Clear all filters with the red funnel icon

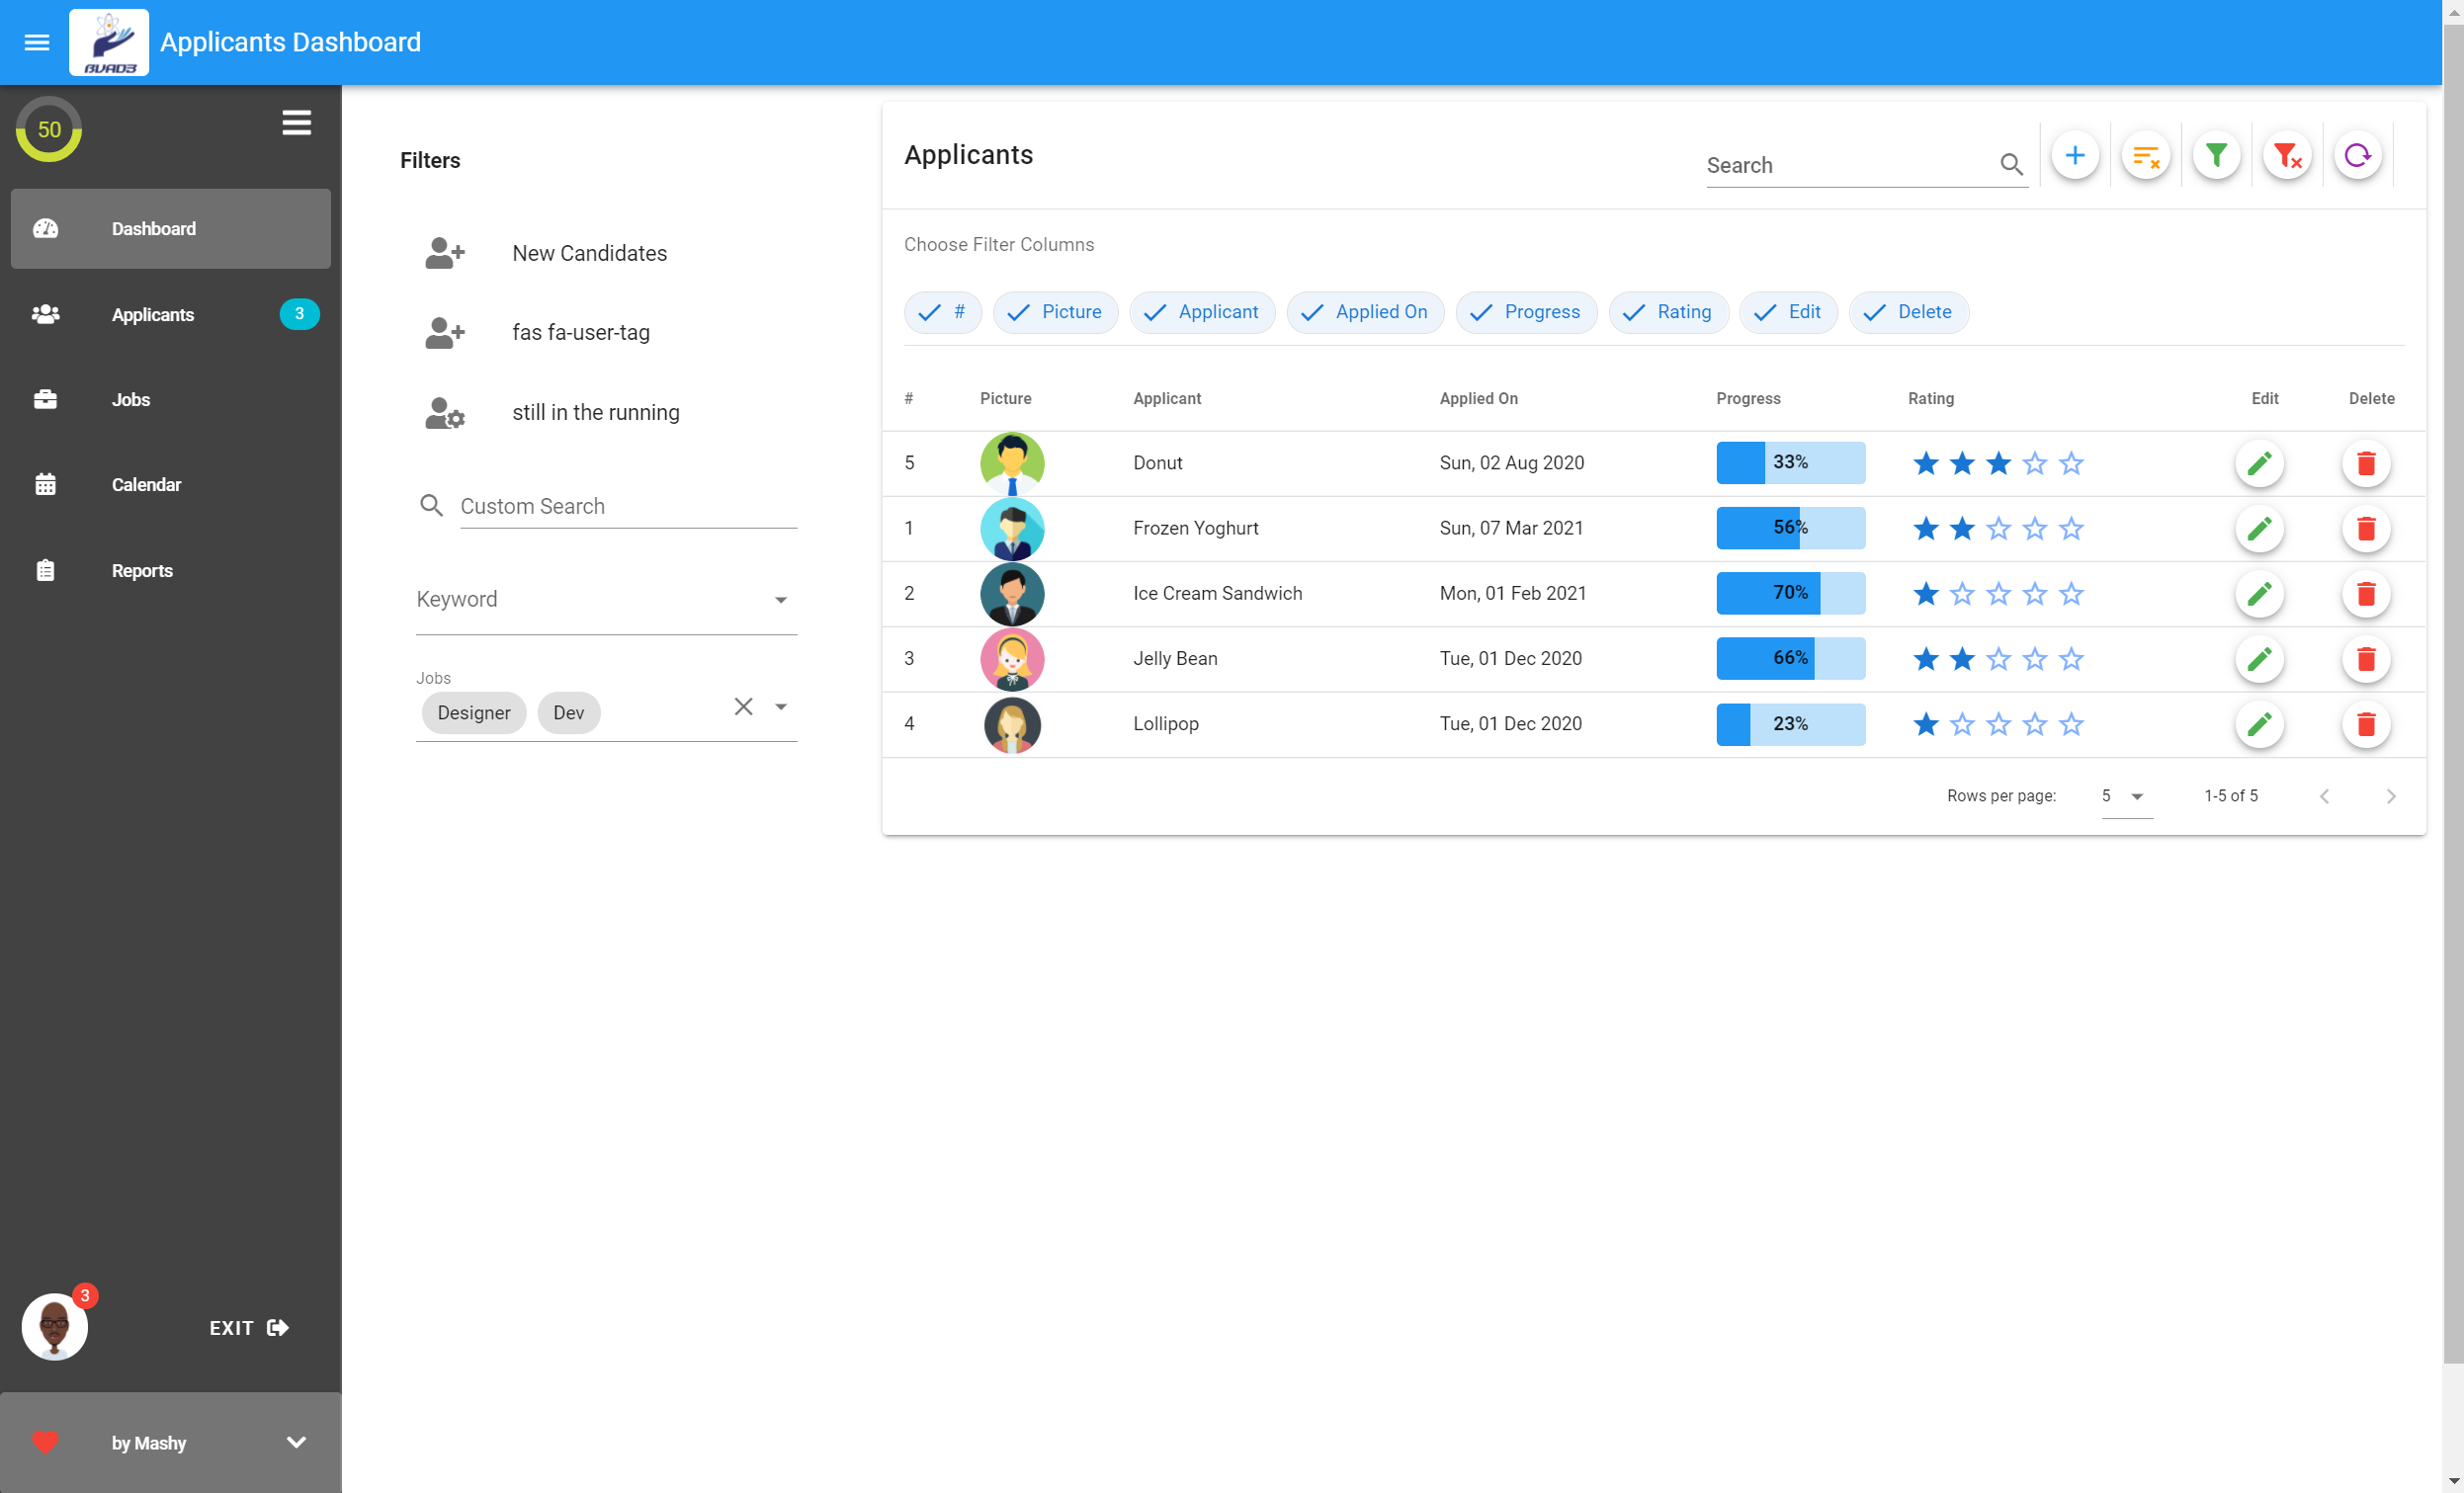2287,155
